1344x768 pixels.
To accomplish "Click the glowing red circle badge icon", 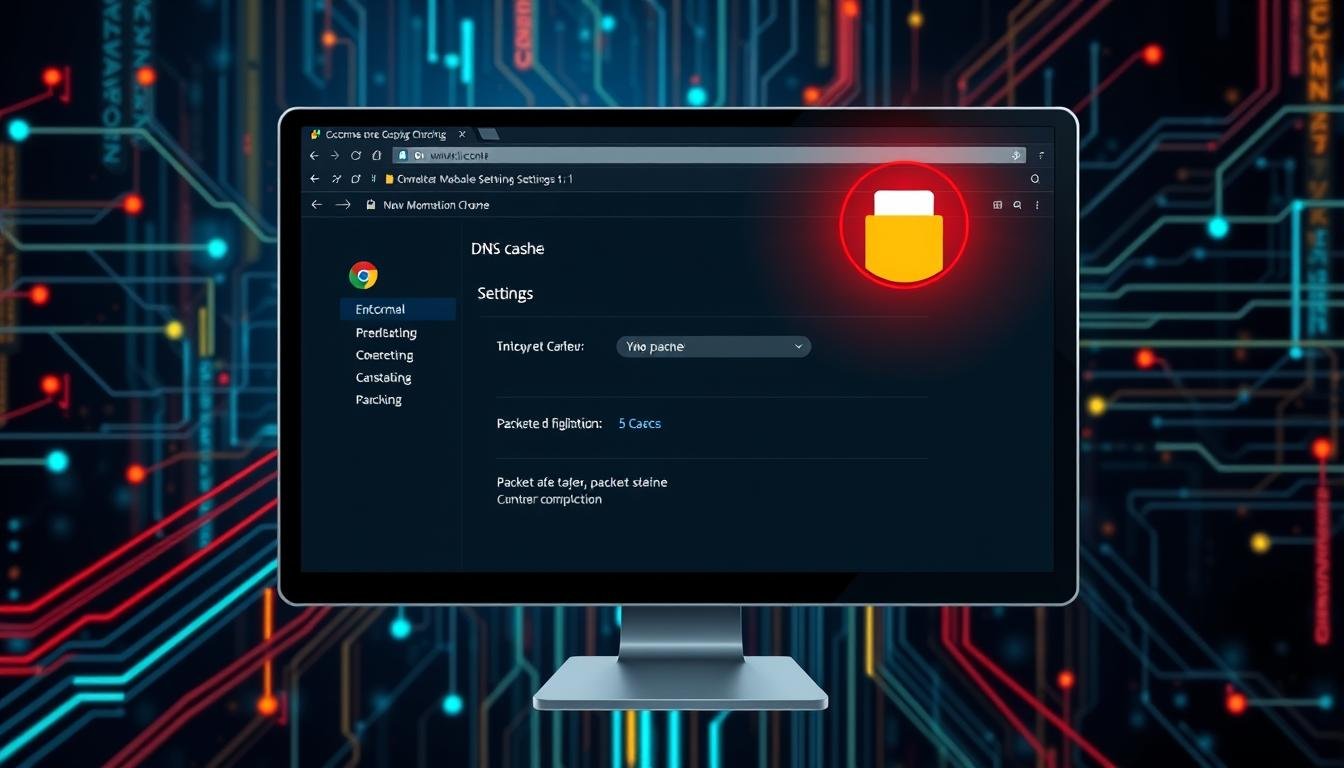I will tap(903, 225).
